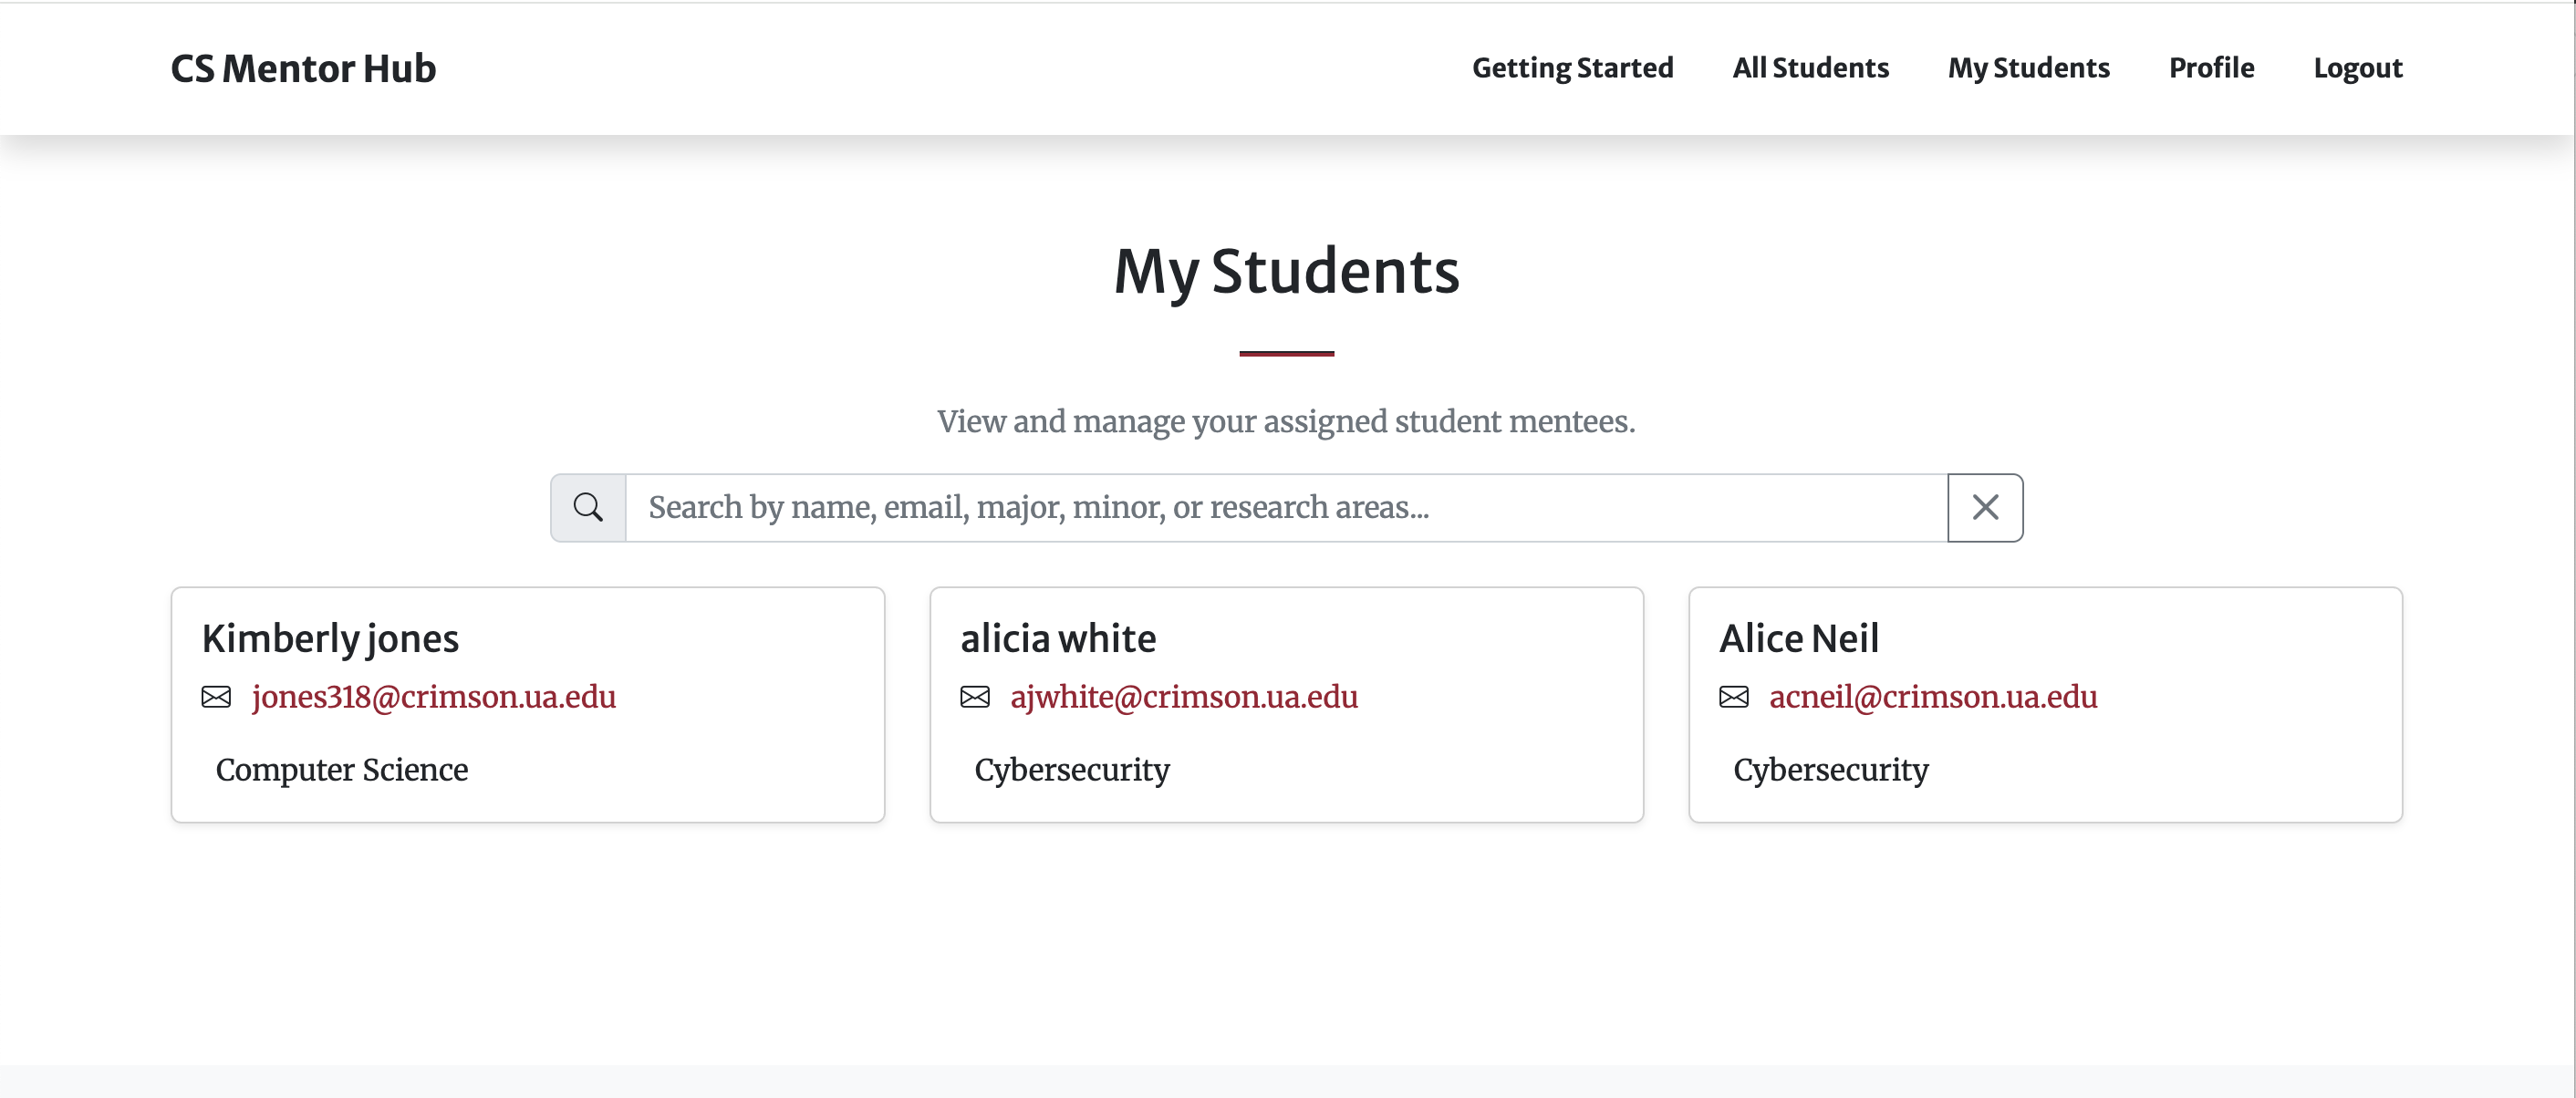Select alicia white's student card
The image size is (2576, 1098).
point(1286,705)
